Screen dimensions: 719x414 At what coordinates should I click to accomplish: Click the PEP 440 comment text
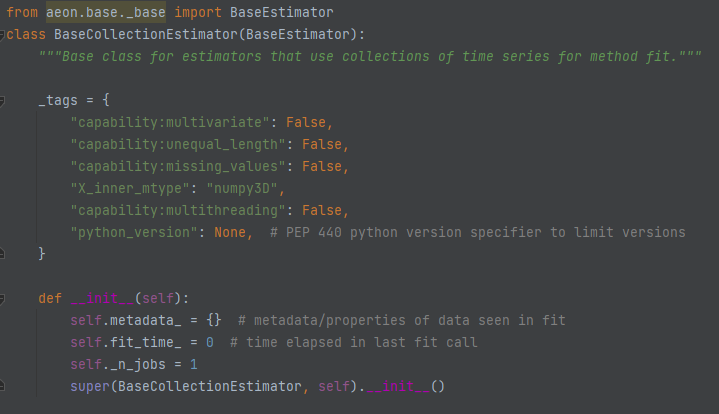point(480,233)
